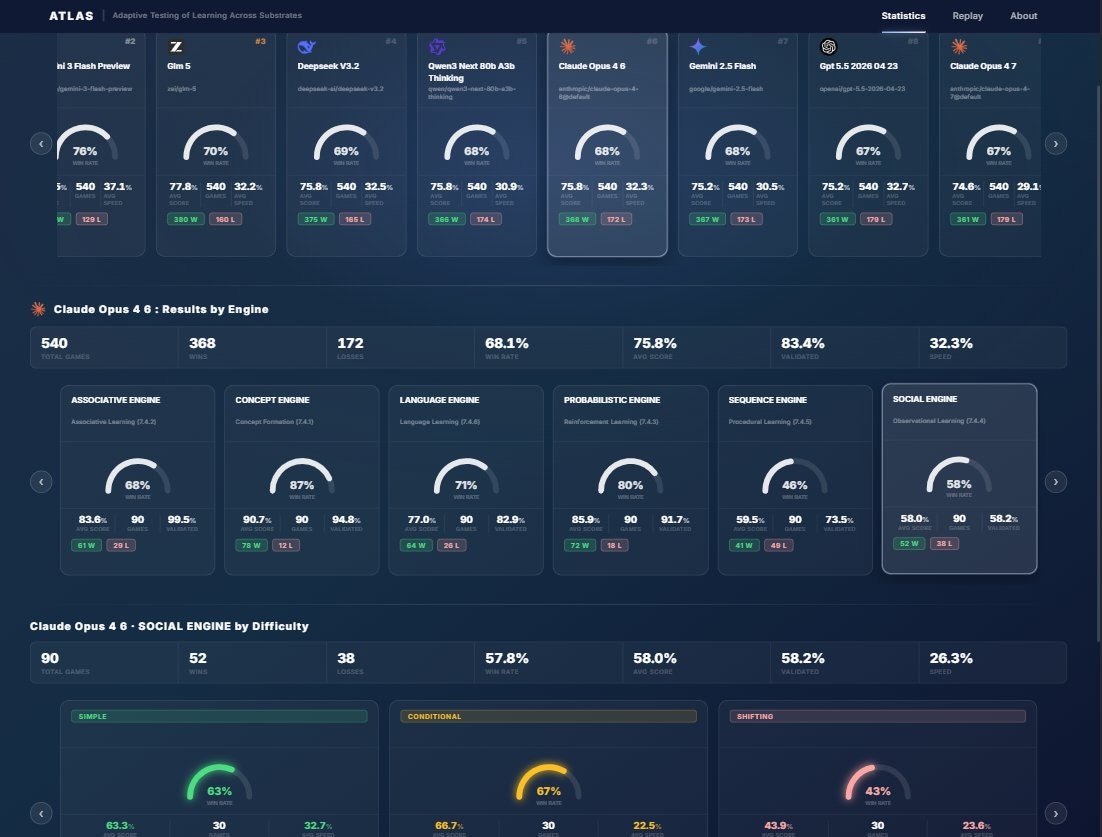This screenshot has width=1102, height=837.
Task: Click the yellow 67% Conditional gauge
Action: (x=548, y=784)
